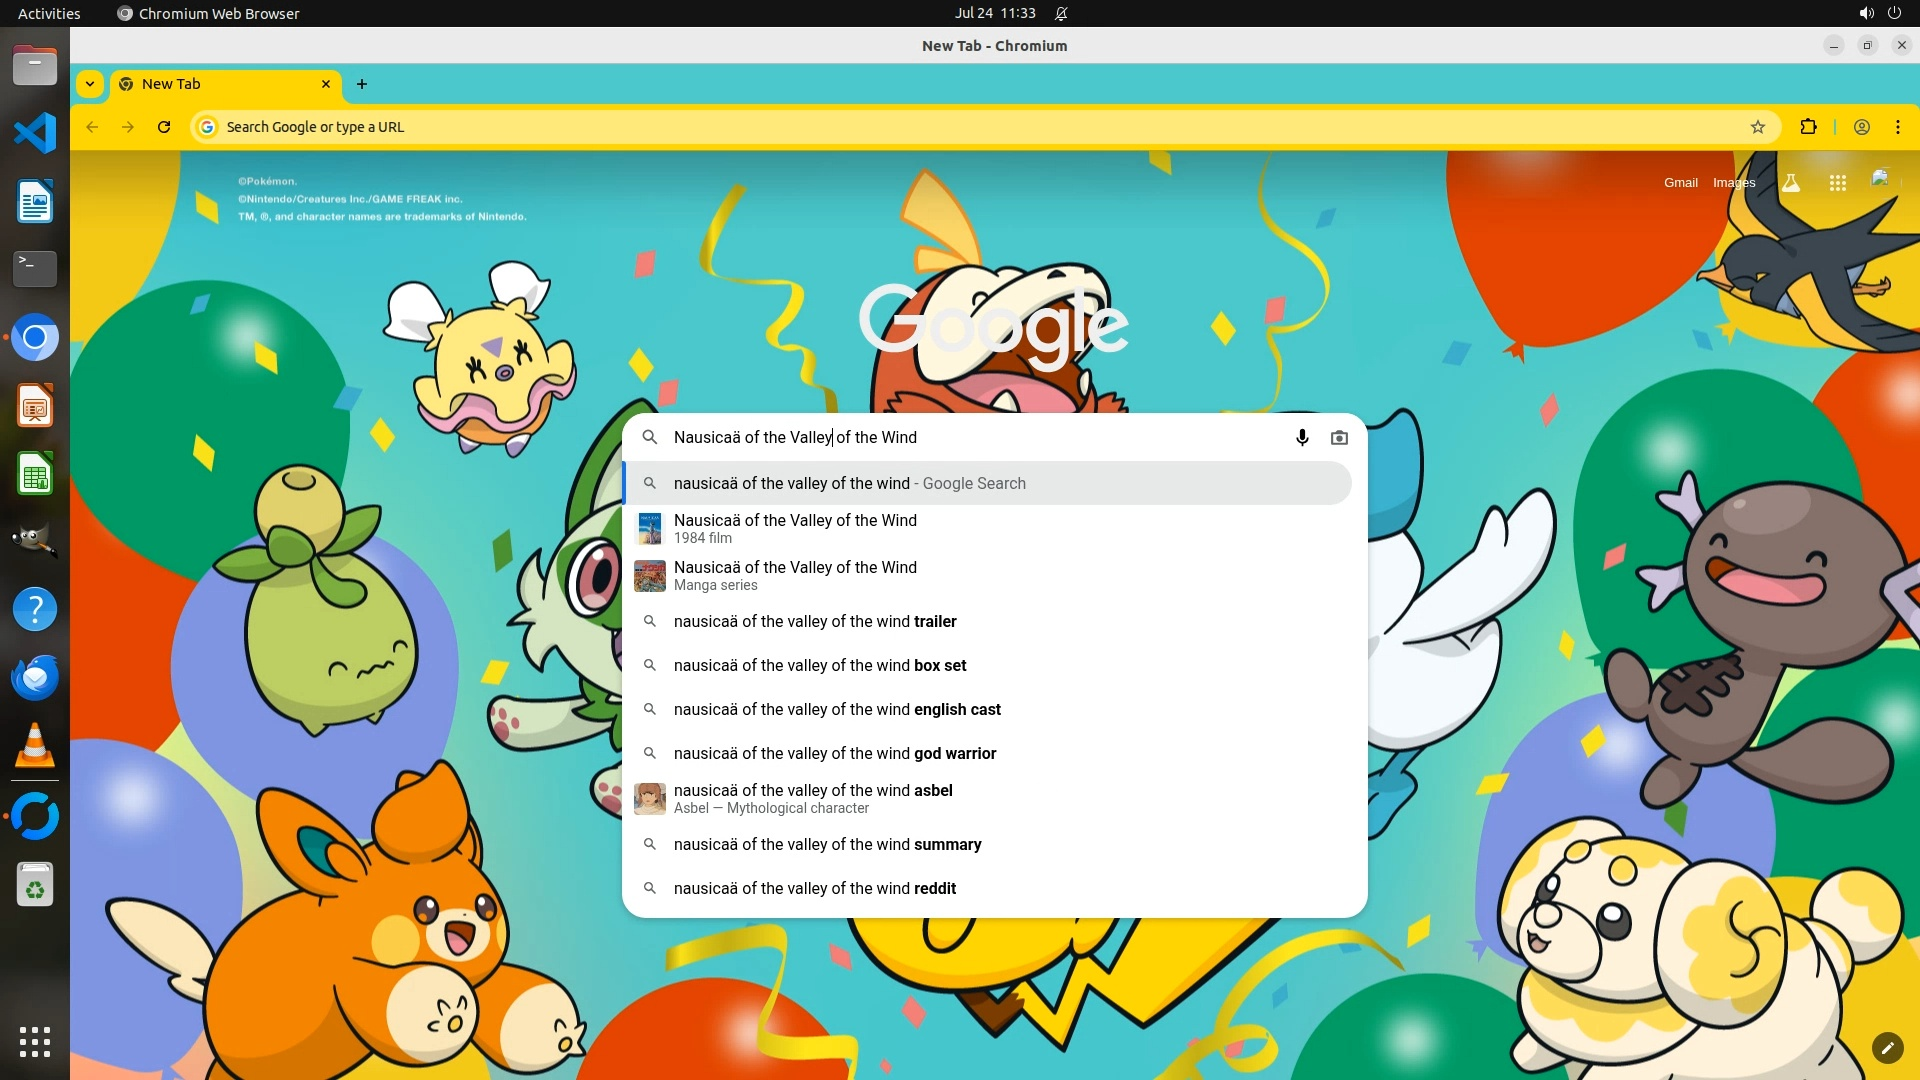Launch Visual Studio Code from dock
1920x1080 pixels.
[x=35, y=133]
